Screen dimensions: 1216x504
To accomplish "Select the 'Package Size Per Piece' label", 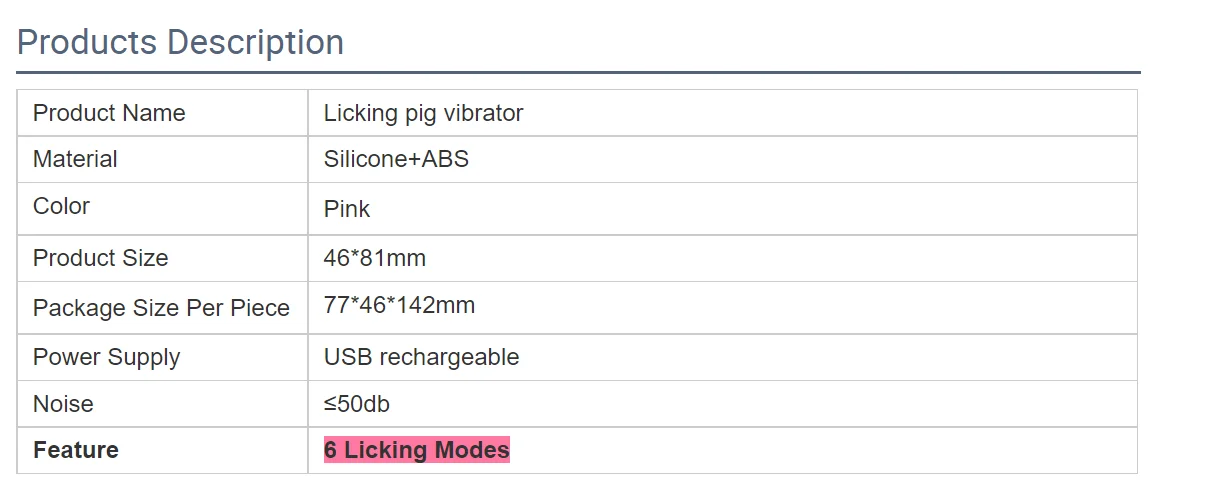I will (x=161, y=308).
